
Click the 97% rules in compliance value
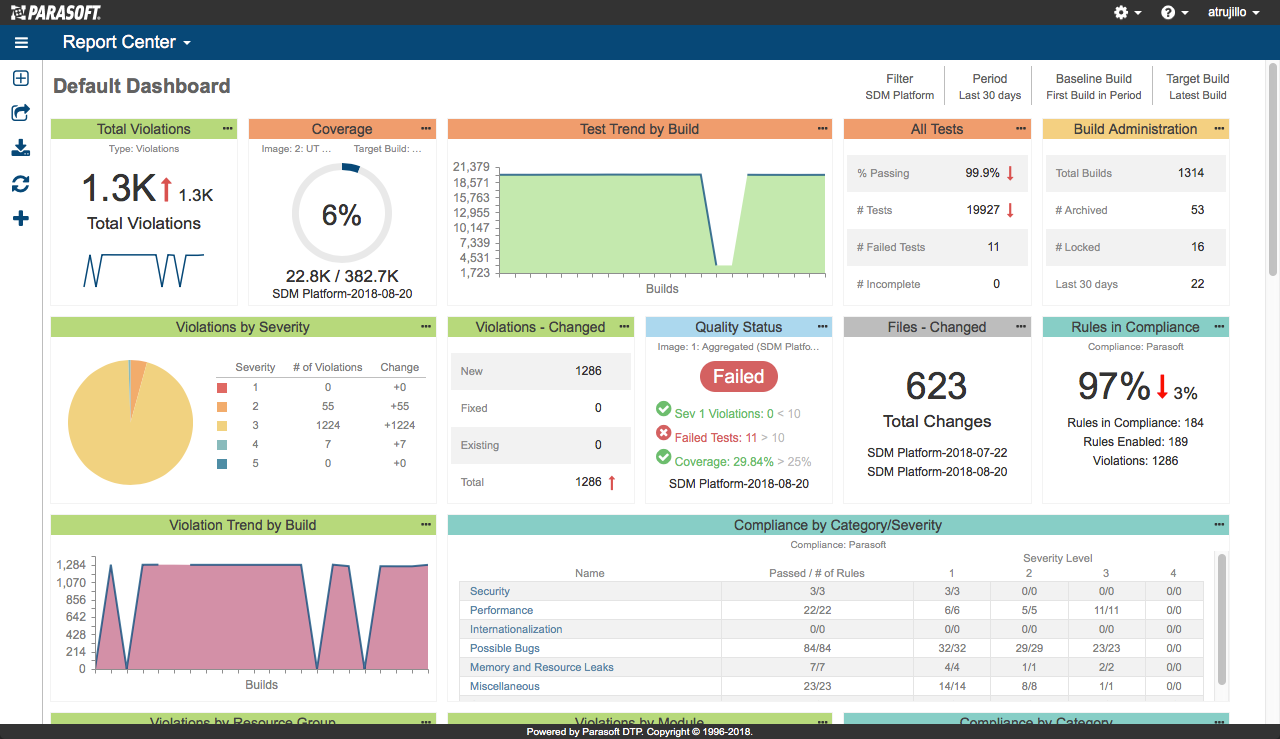tap(1114, 386)
